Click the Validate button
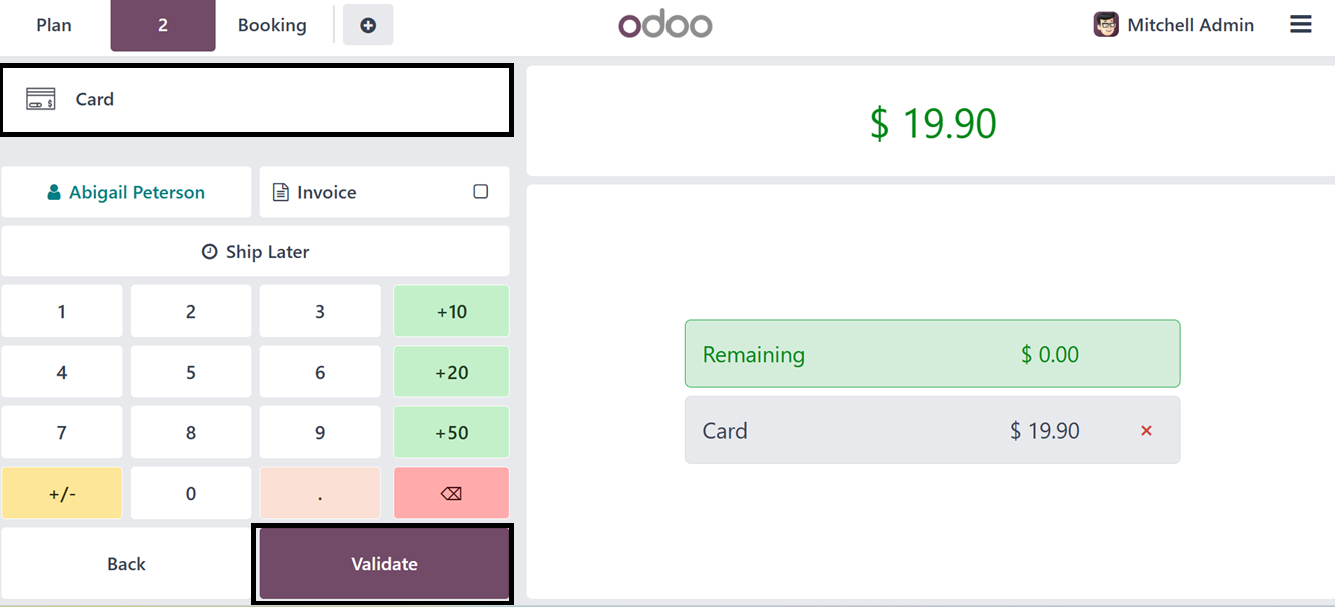Viewport: 1335px width, 607px height. 384,564
